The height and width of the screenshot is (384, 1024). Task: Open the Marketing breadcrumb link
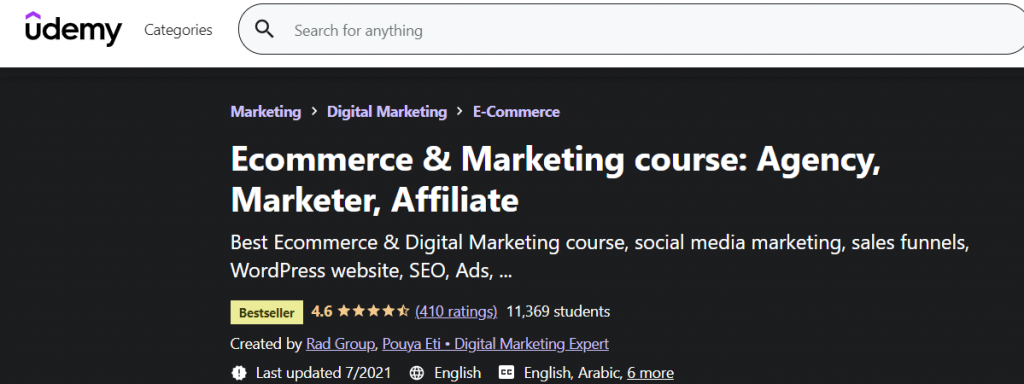pyautogui.click(x=266, y=112)
